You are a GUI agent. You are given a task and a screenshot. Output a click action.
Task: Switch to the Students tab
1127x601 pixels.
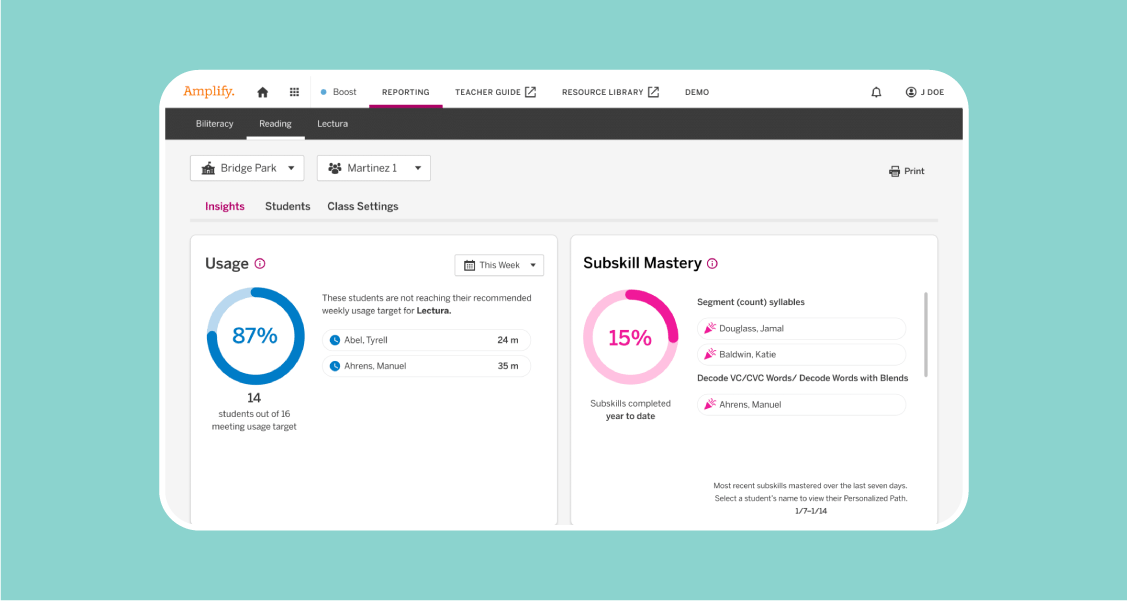(x=287, y=206)
